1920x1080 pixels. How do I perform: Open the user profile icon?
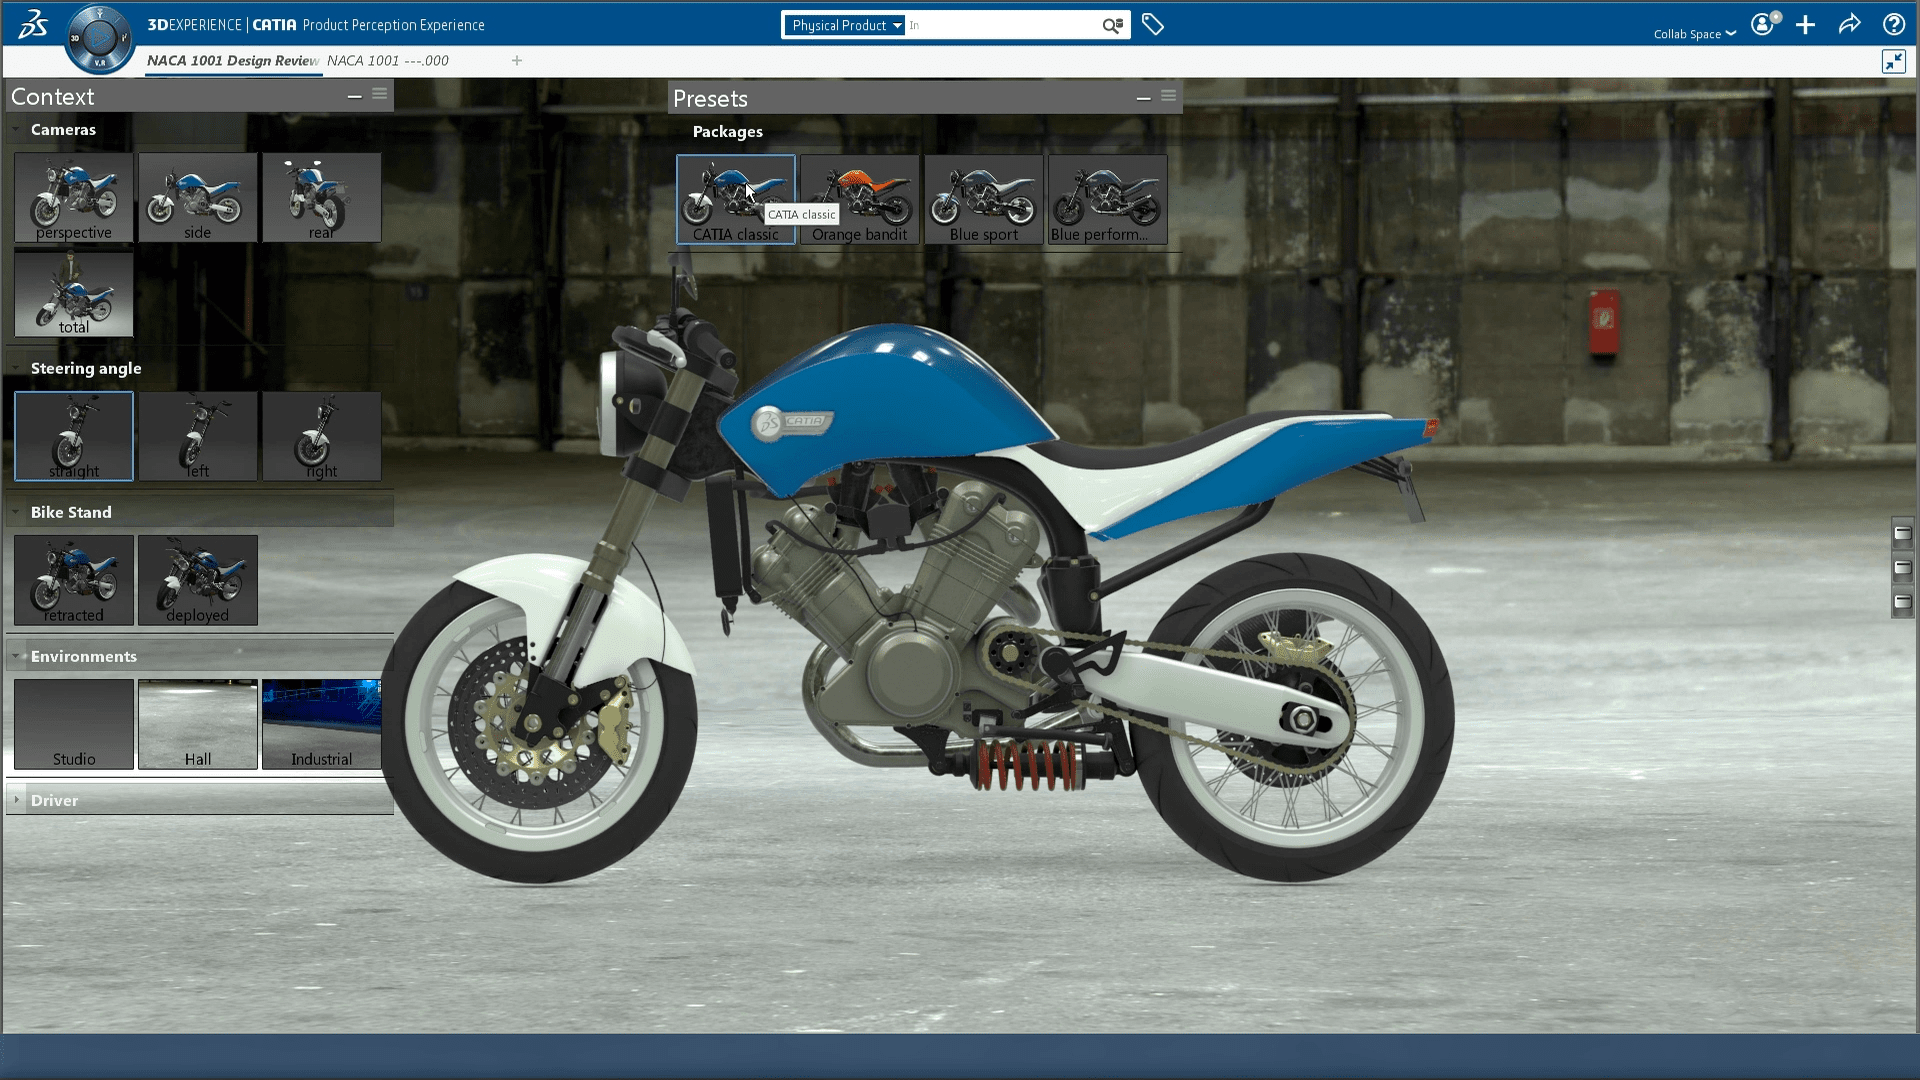tap(1762, 25)
